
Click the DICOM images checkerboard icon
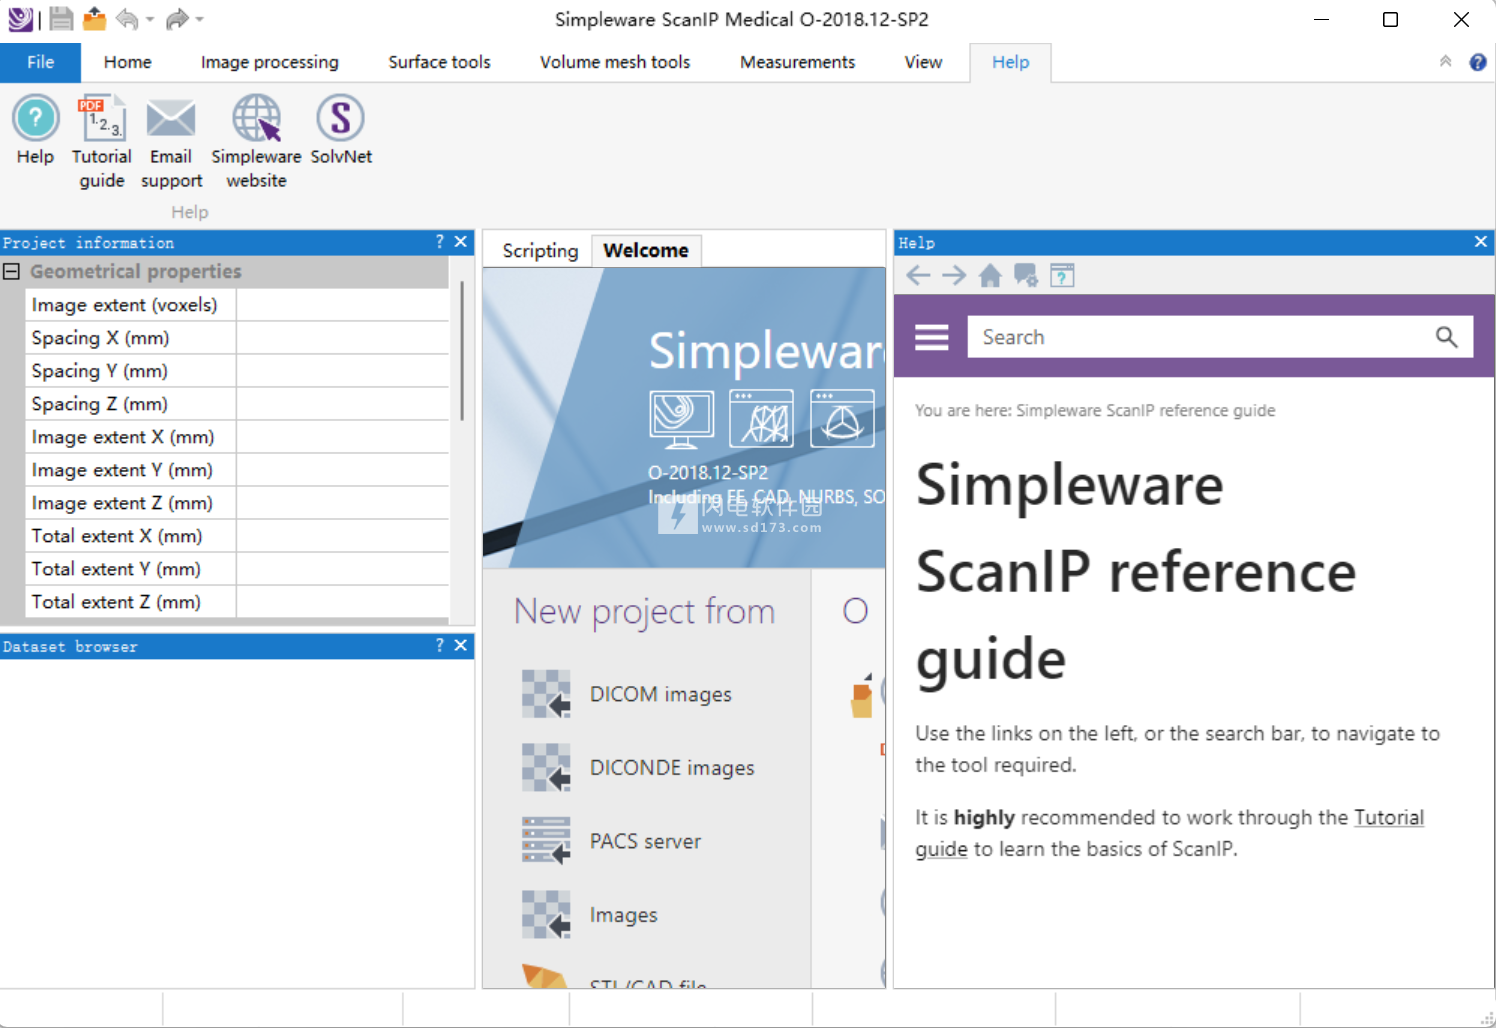[546, 694]
